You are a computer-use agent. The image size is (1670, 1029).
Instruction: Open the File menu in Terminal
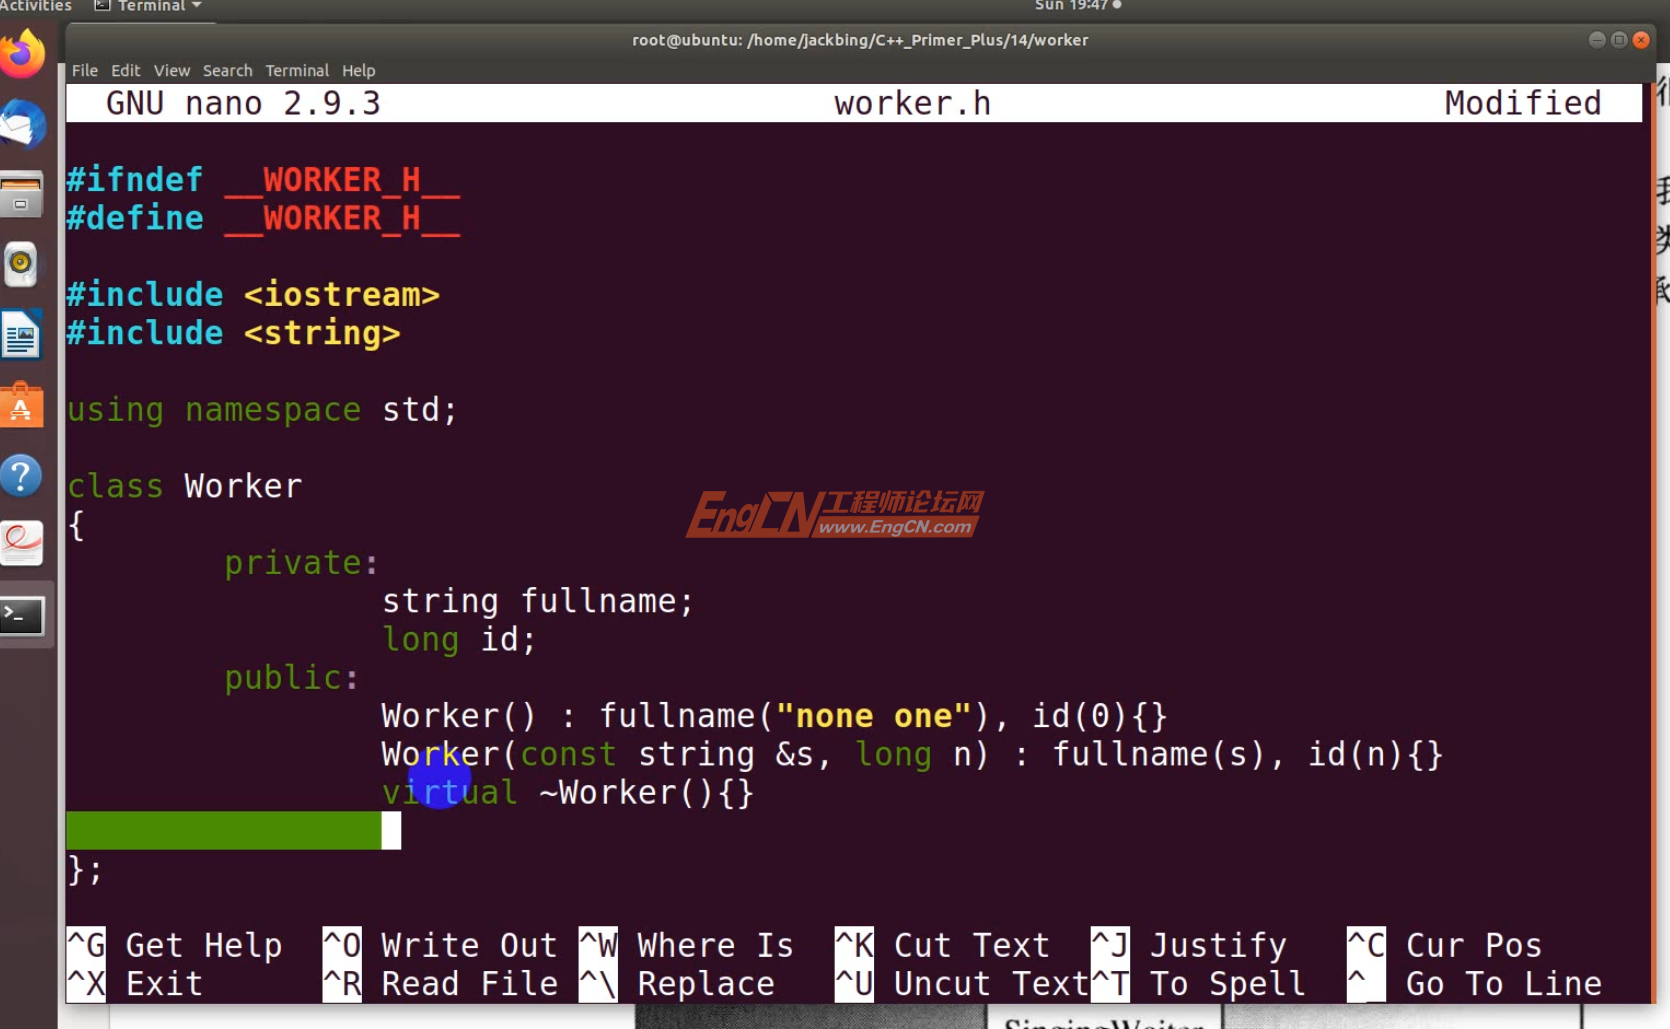point(84,70)
